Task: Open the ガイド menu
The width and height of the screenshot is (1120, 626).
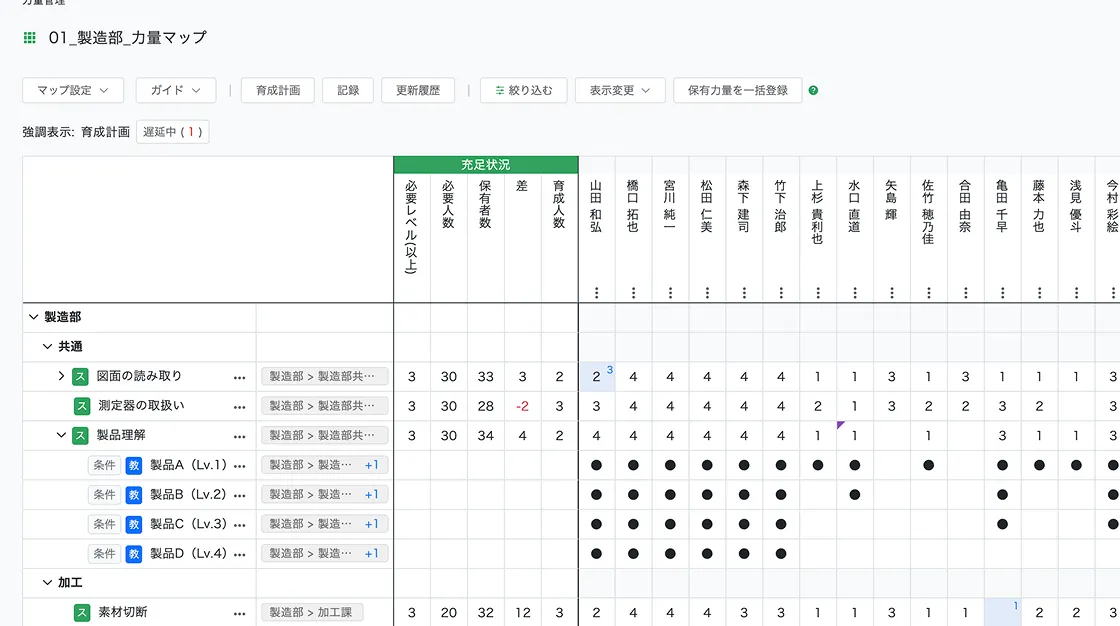Action: (x=176, y=90)
